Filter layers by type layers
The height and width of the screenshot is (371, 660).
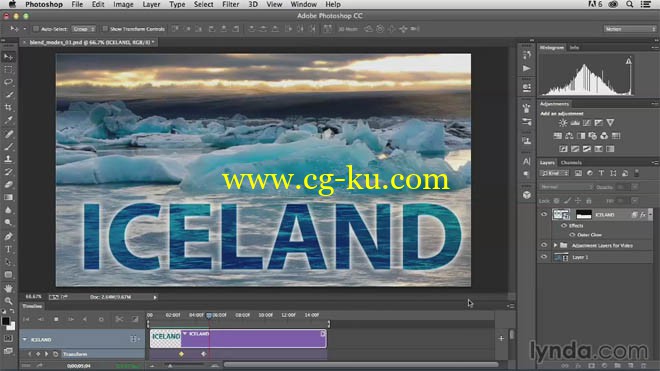point(601,173)
